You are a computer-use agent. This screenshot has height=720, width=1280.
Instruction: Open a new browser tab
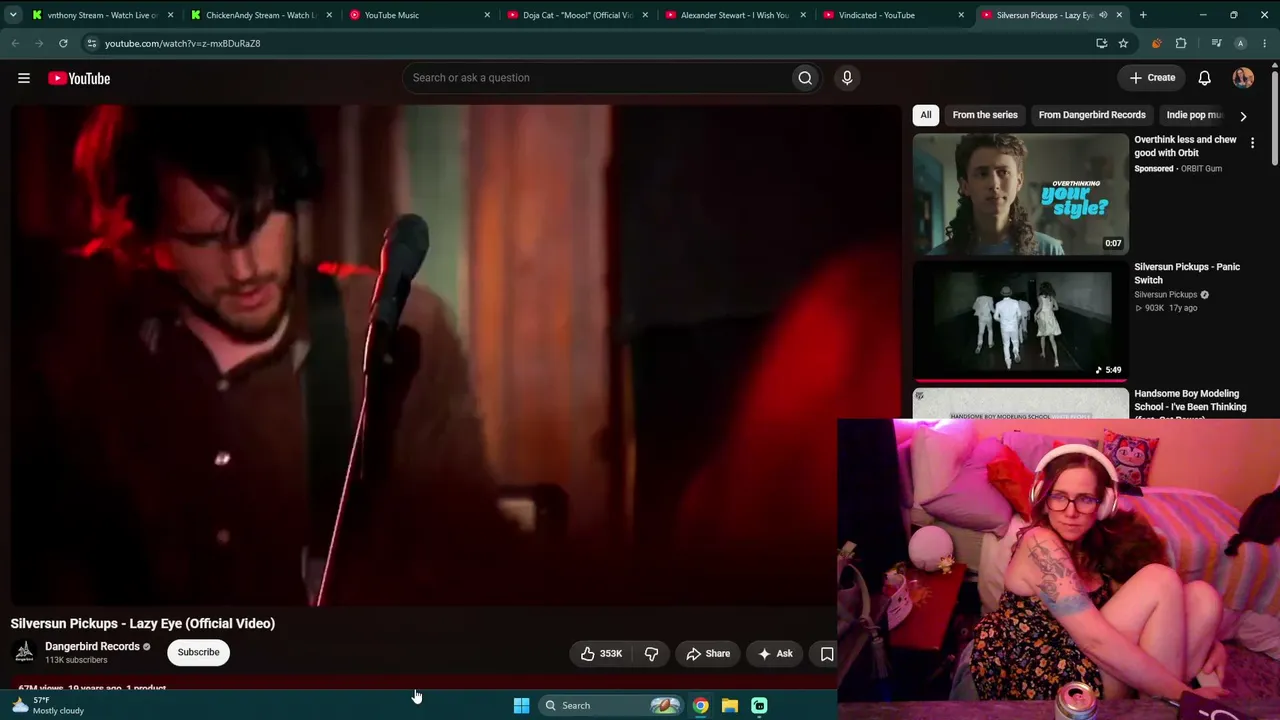pos(1143,15)
